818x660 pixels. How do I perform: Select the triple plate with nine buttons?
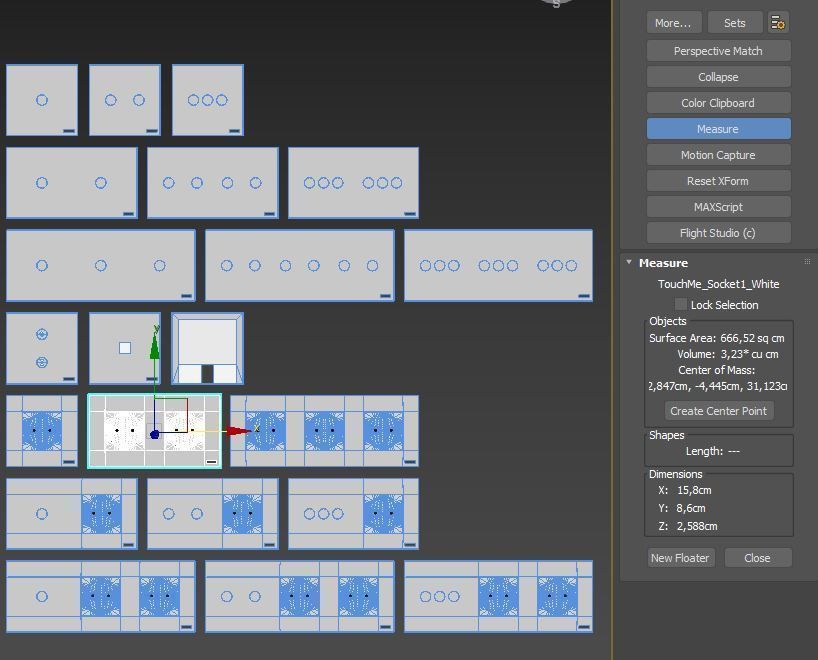pyautogui.click(x=498, y=266)
